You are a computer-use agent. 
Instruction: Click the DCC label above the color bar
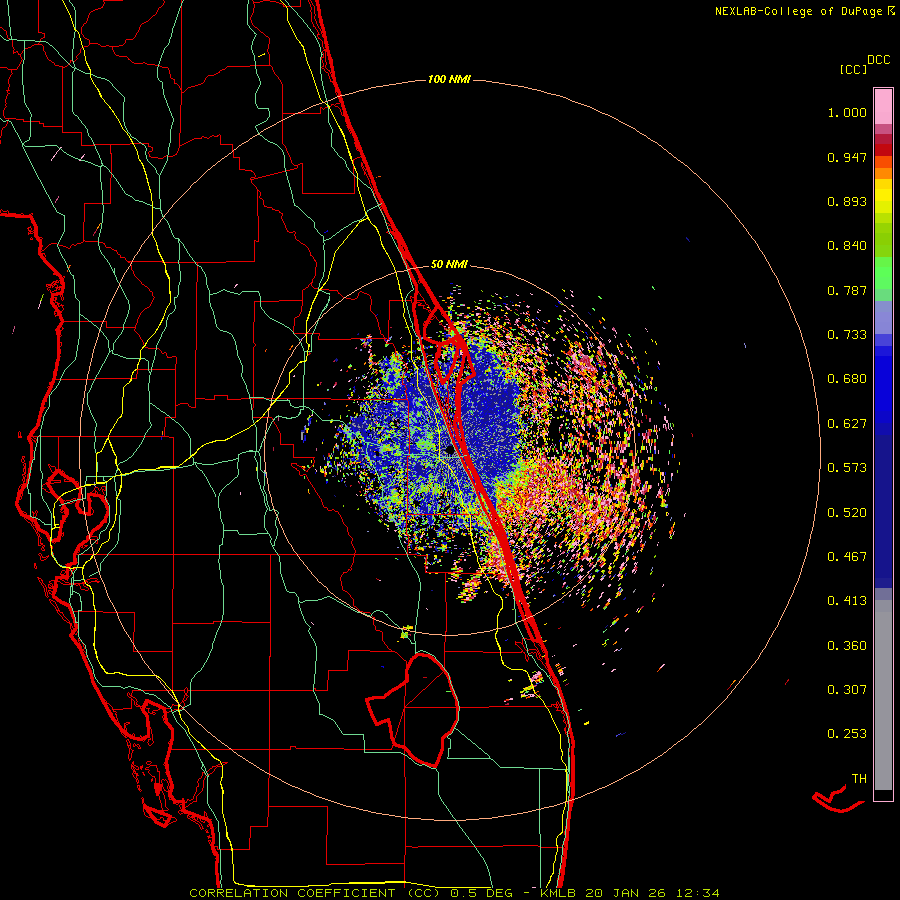pos(879,60)
